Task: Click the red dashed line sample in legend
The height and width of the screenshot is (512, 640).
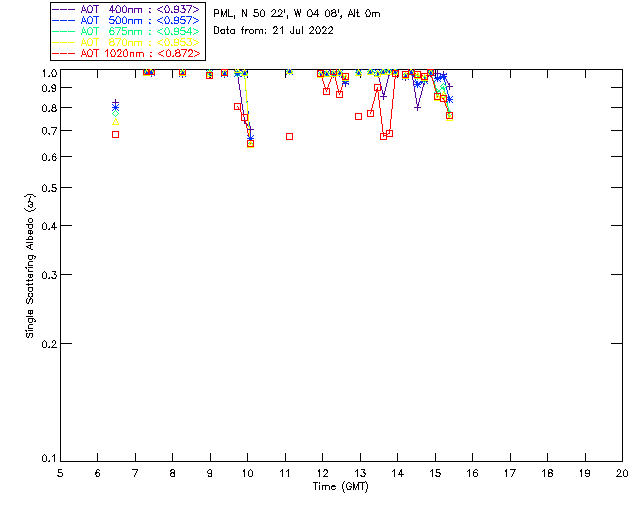Action: point(64,53)
